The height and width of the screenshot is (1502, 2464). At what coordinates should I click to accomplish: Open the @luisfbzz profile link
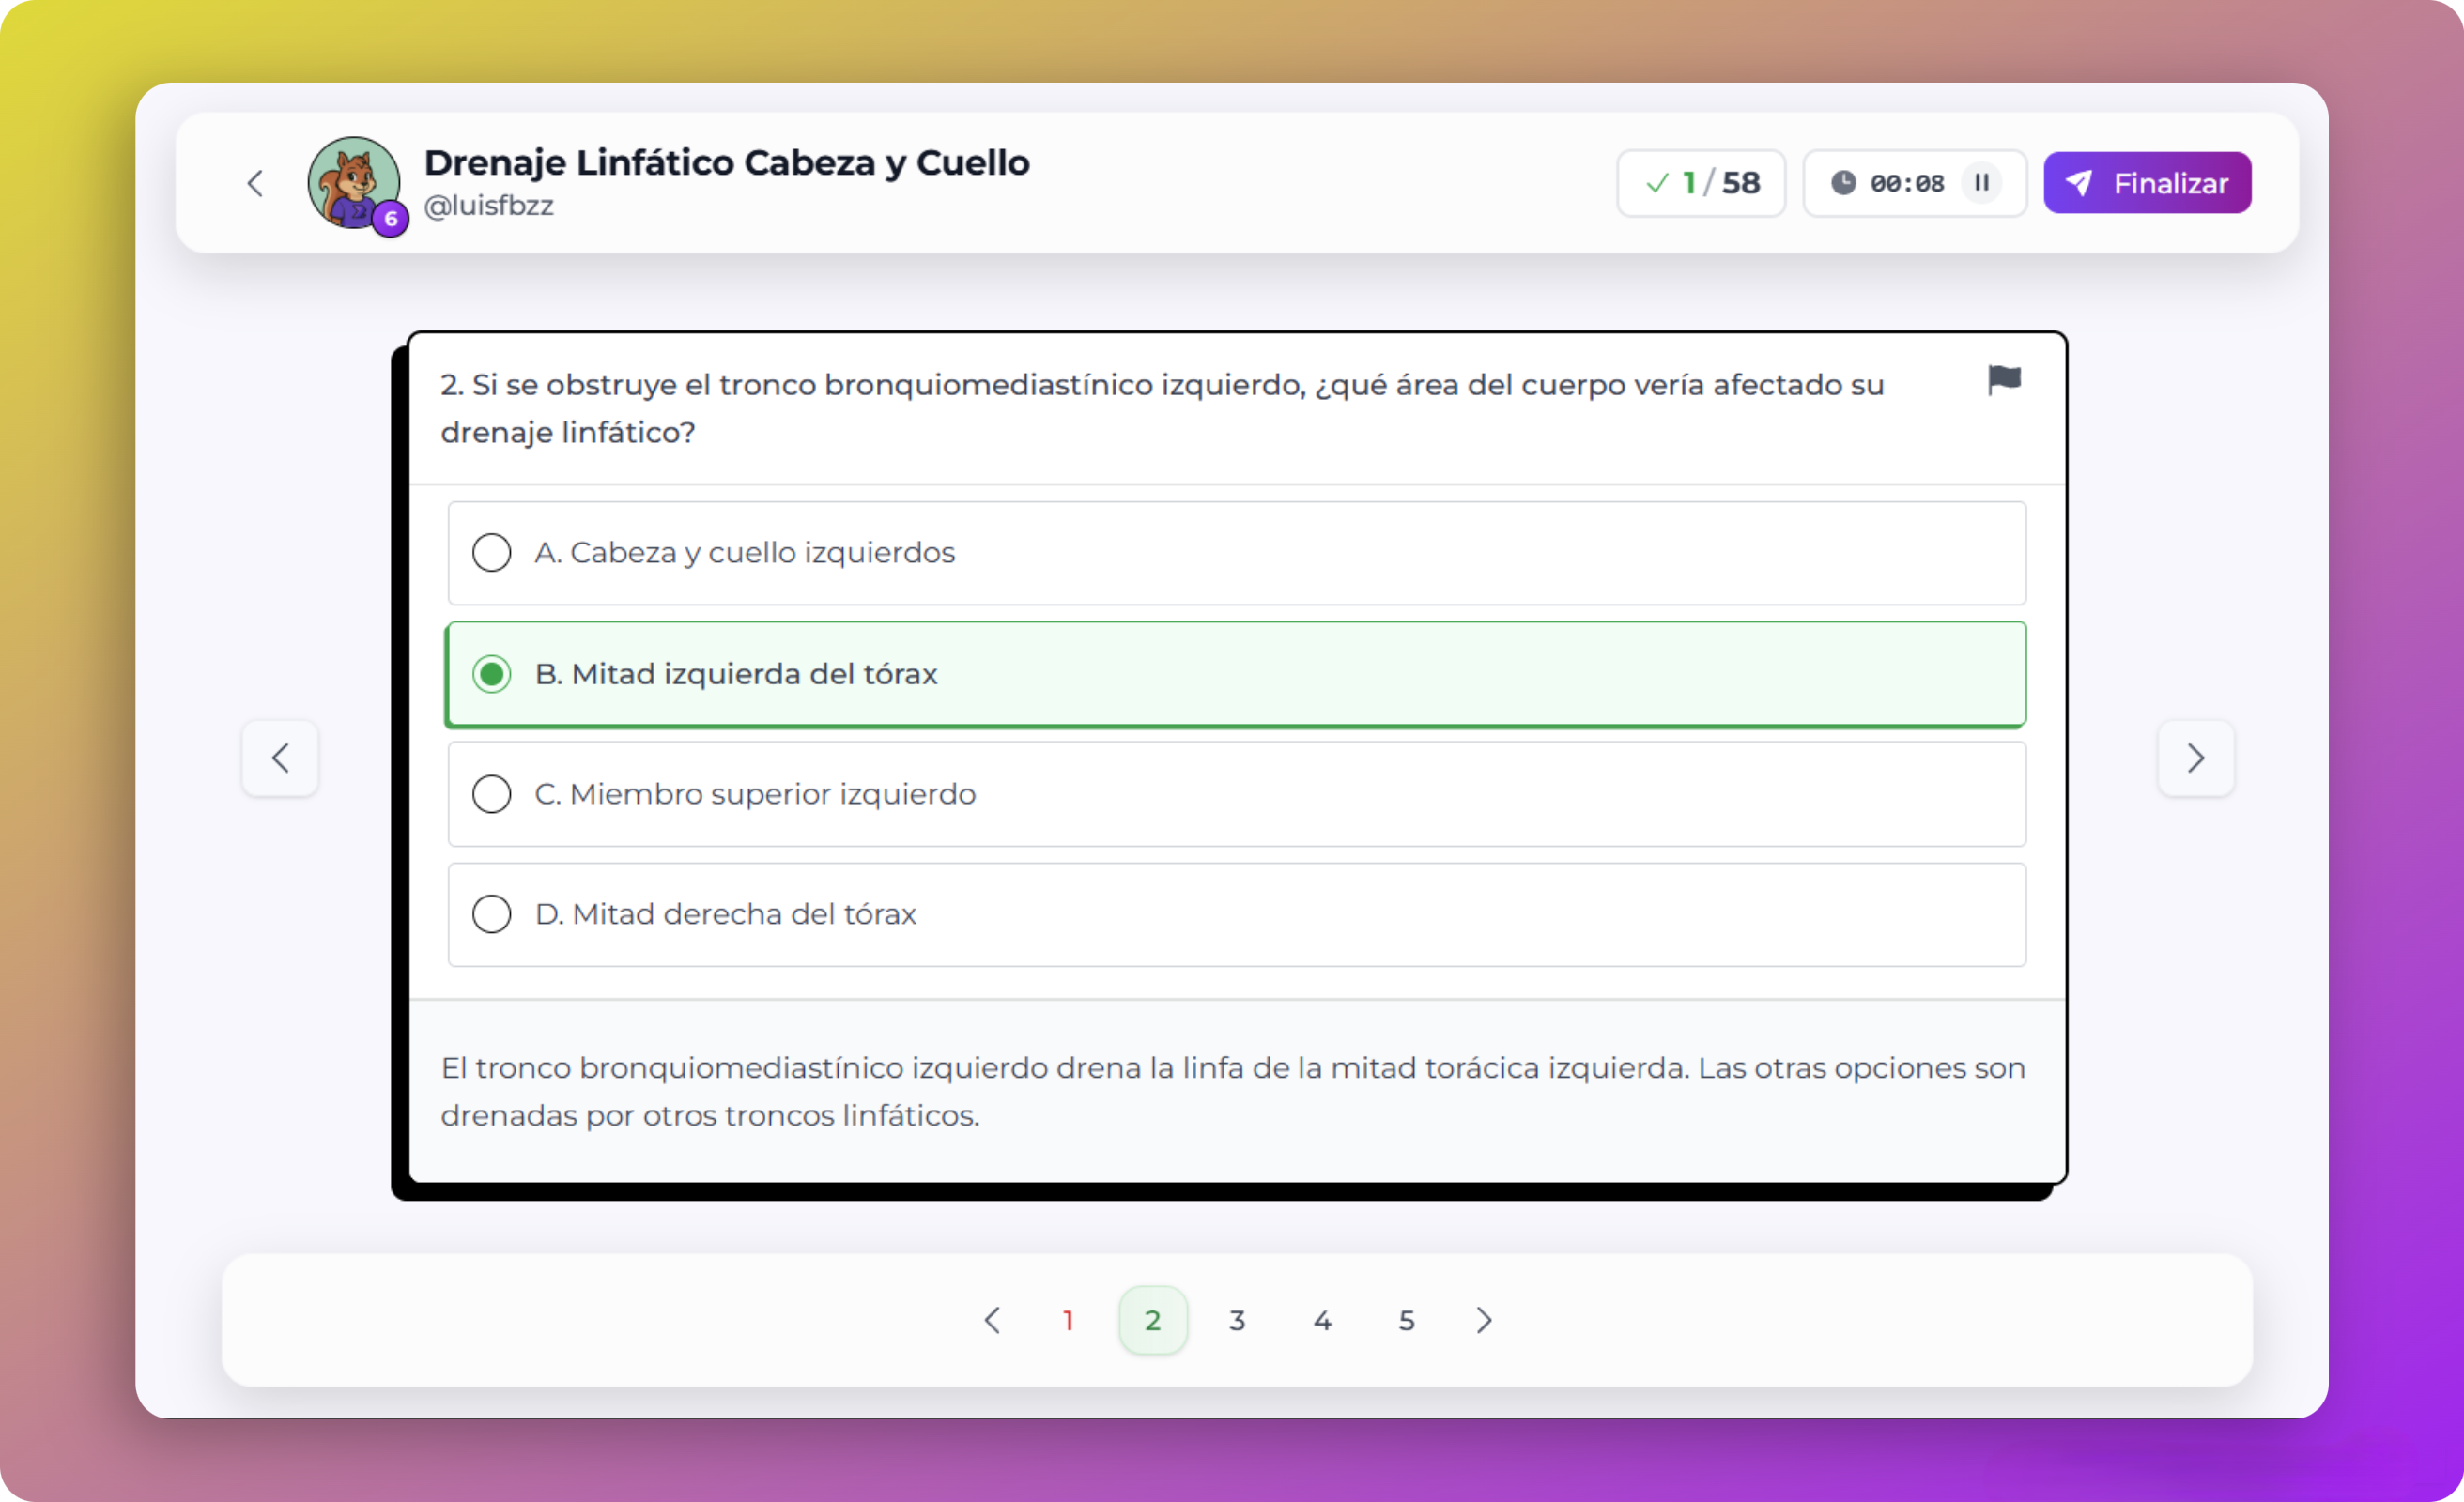pyautogui.click(x=489, y=206)
